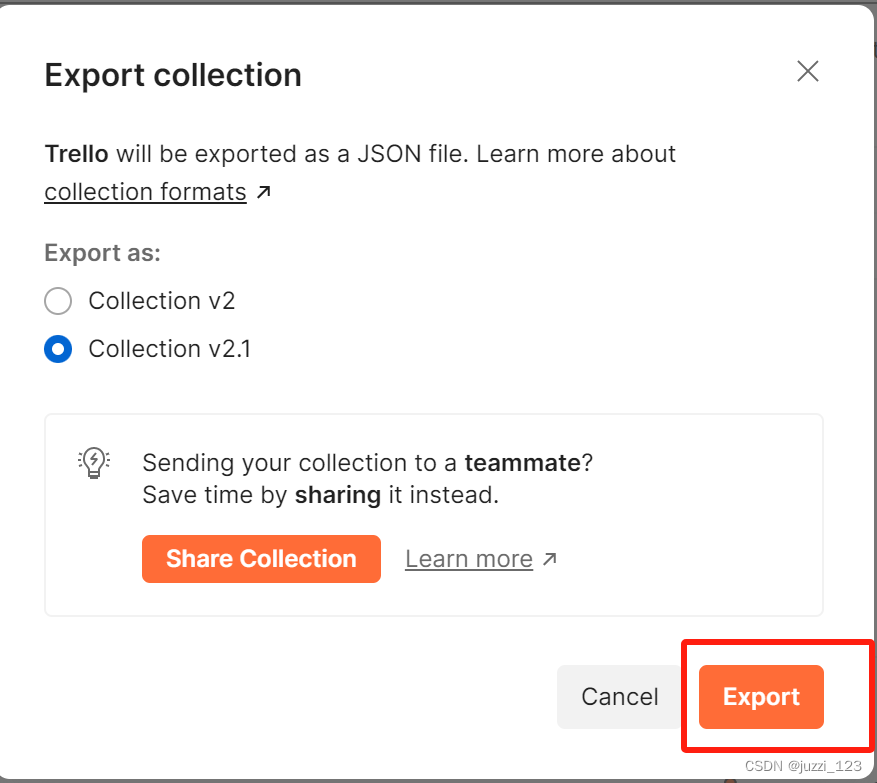Open the Learn more link
The image size is (877, 783).
click(468, 559)
